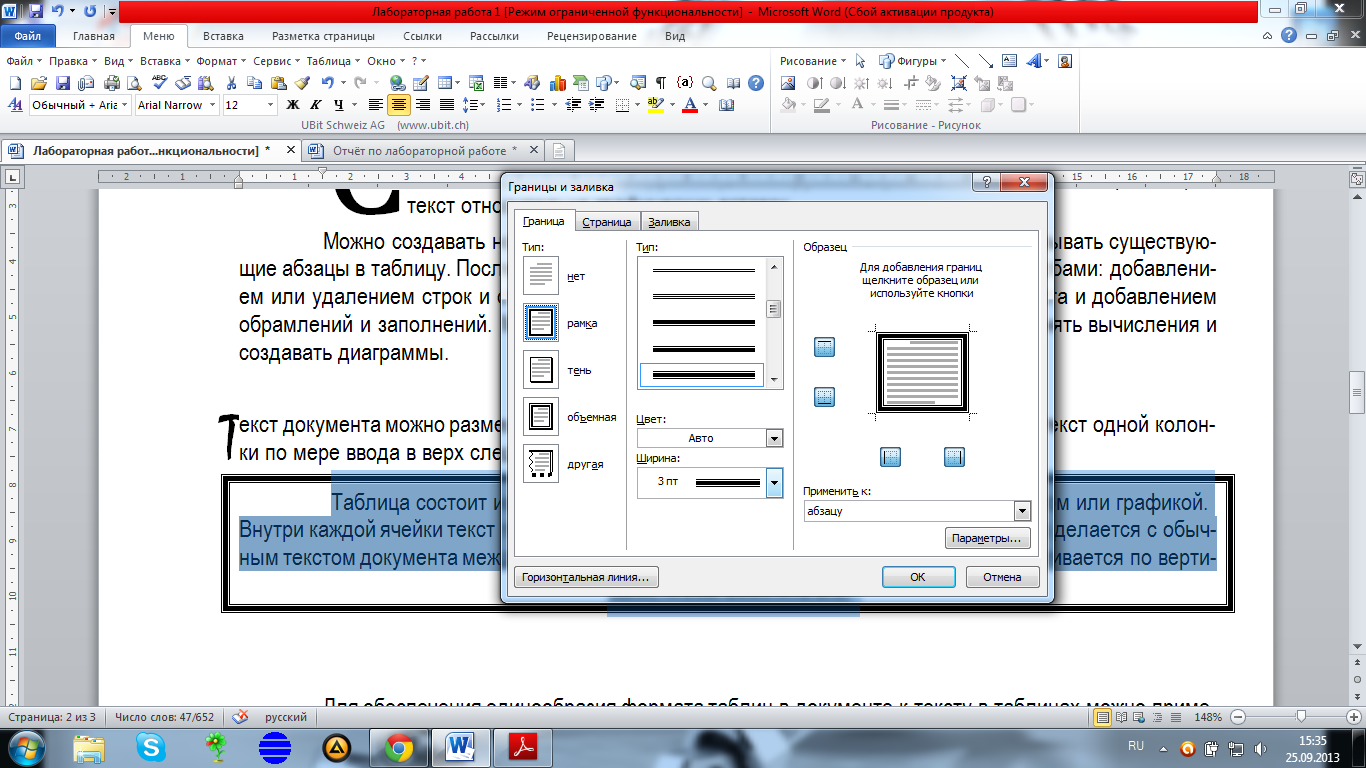
Task: Switch to the 'Заливка' tab in dialog
Action: coord(669,222)
